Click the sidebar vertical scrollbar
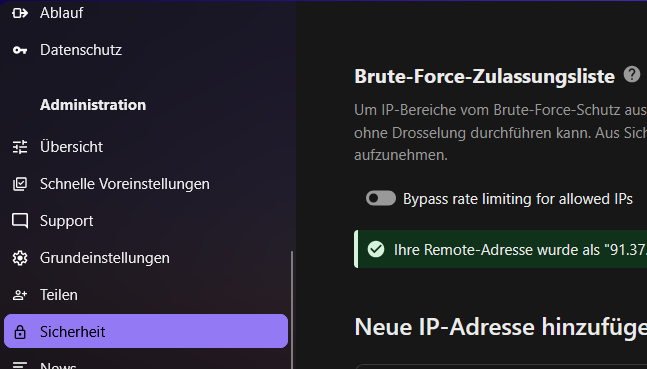 (x=292, y=310)
